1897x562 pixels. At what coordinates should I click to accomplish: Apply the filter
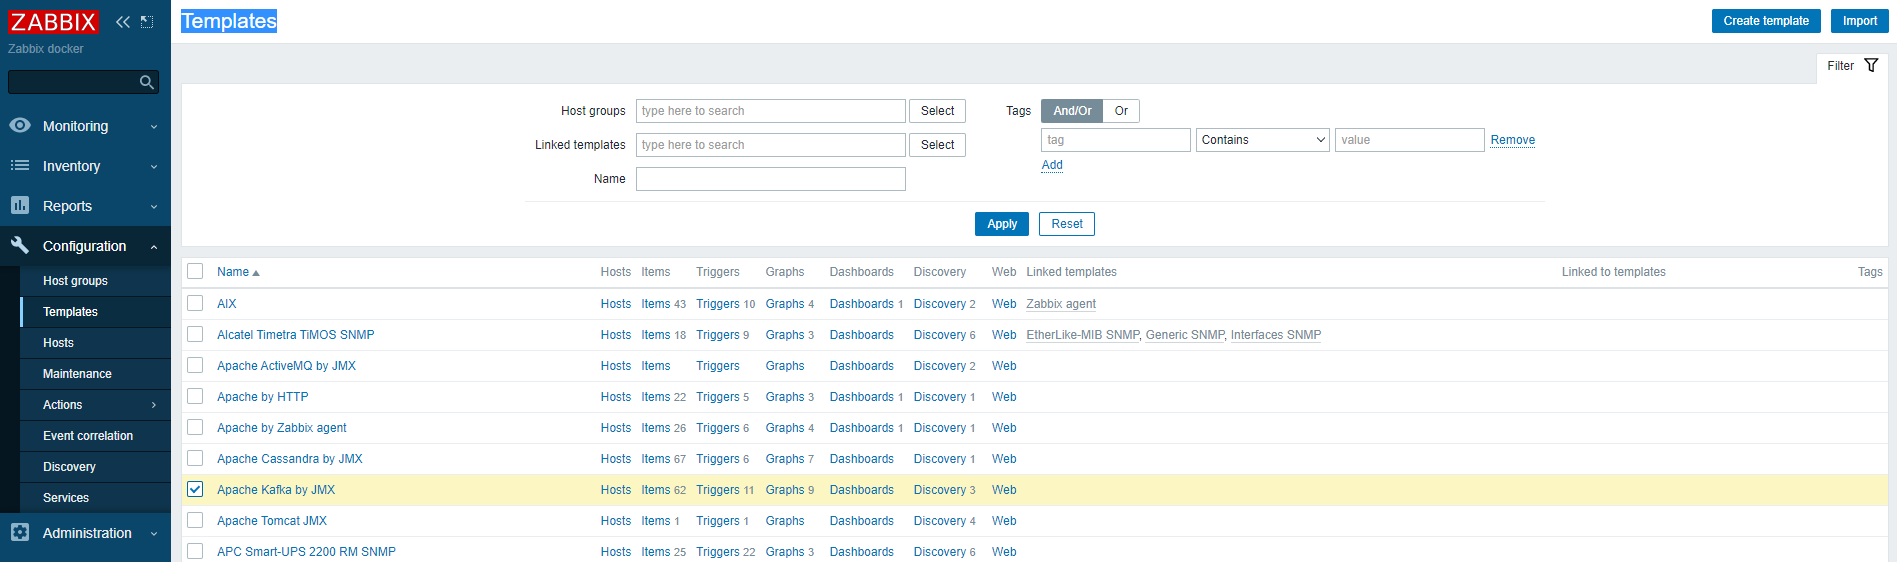1002,224
